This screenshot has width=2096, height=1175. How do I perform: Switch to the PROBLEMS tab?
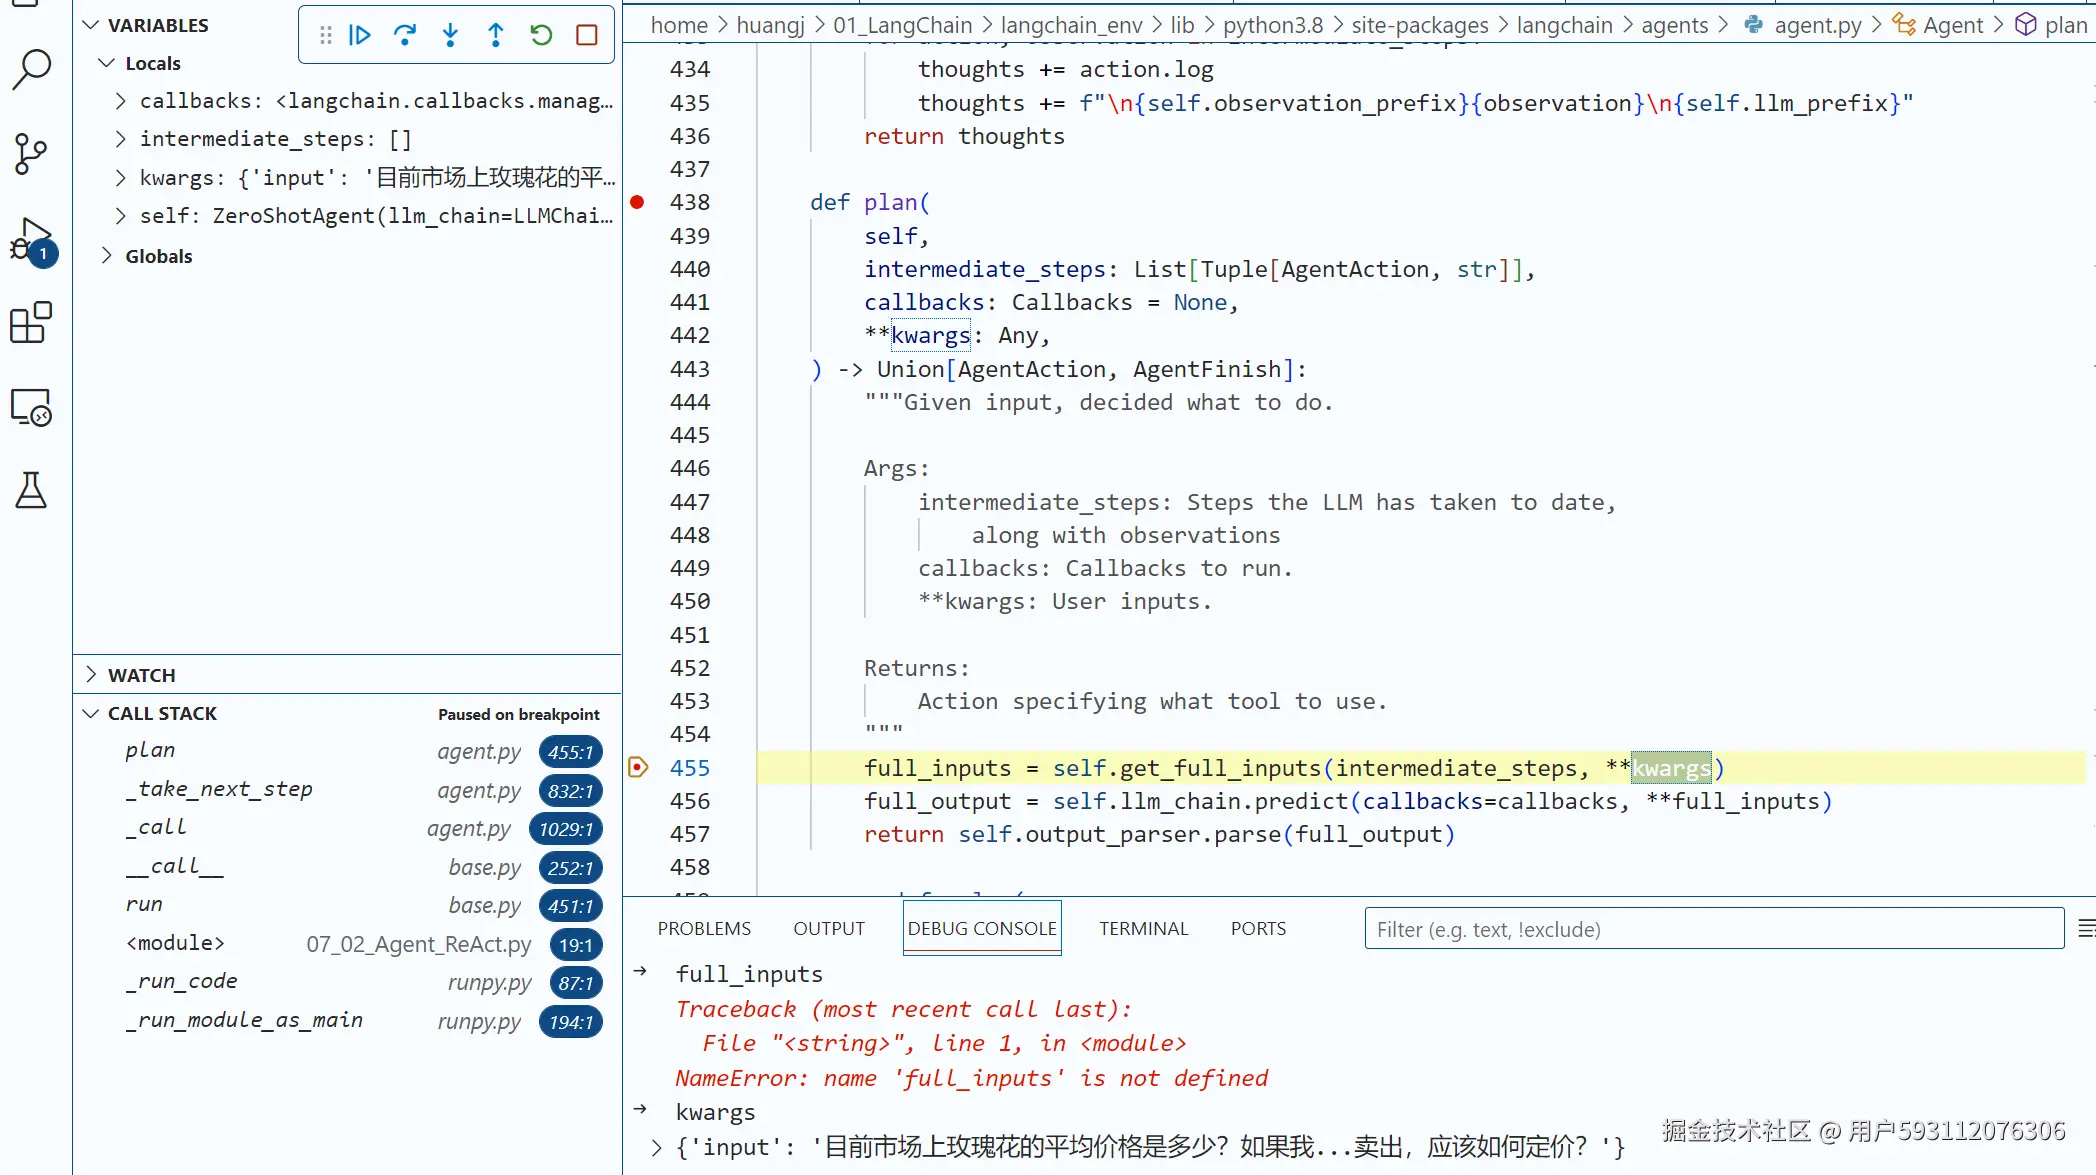click(x=704, y=928)
